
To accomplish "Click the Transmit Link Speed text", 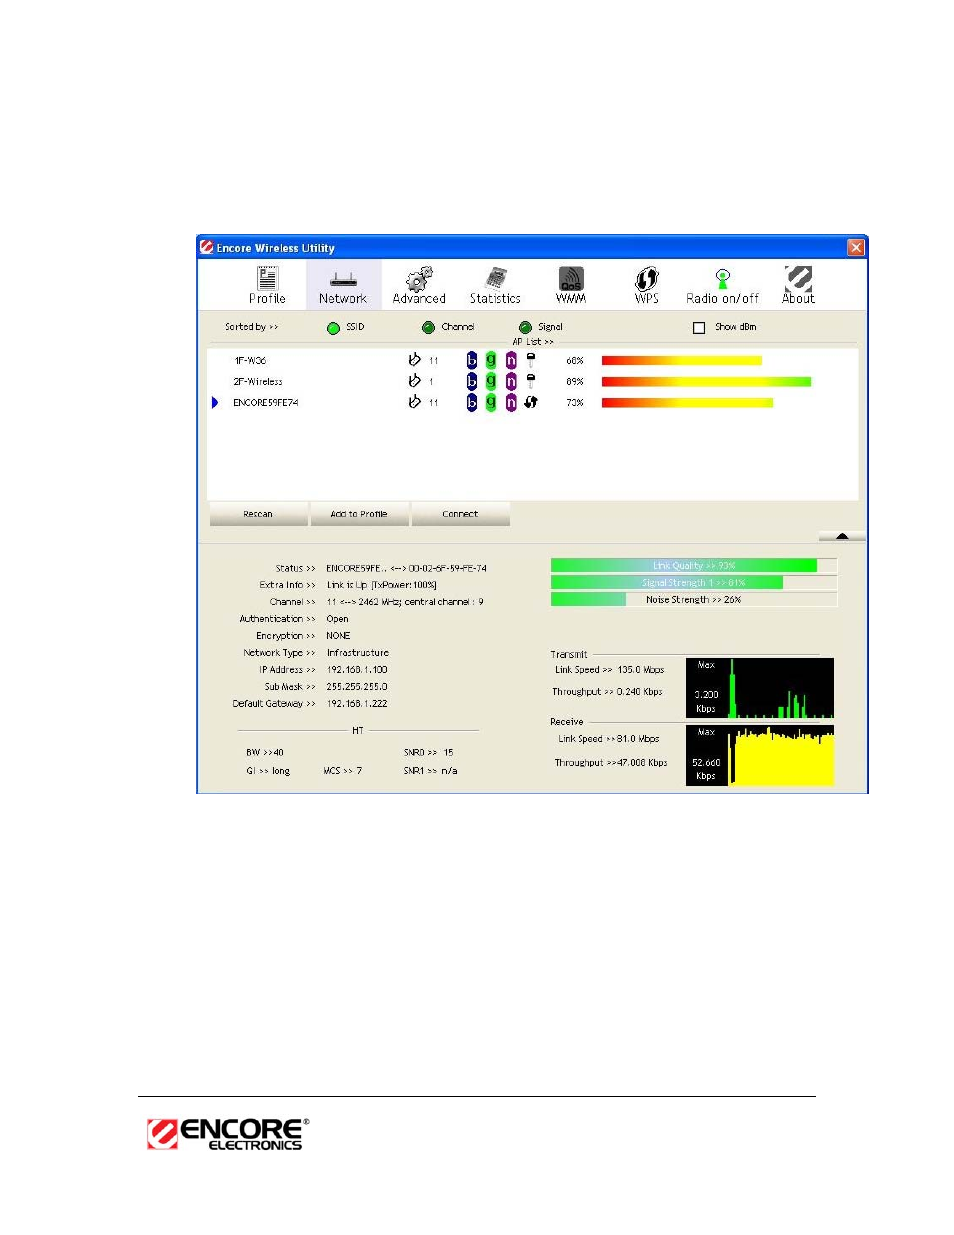I will tap(609, 670).
